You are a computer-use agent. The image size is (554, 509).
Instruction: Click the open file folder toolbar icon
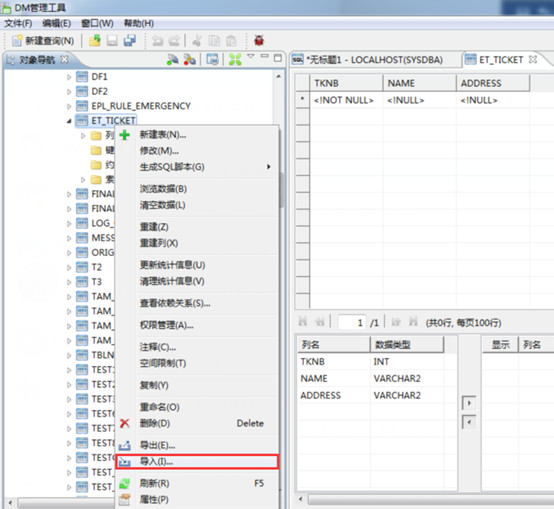pyautogui.click(x=95, y=41)
